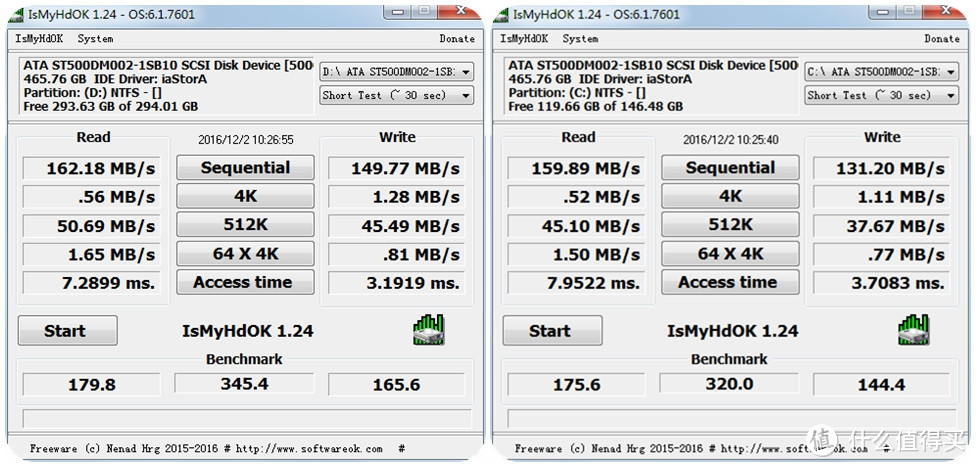Click the Access time button in the left window
The width and height of the screenshot is (976, 467).
(x=245, y=283)
